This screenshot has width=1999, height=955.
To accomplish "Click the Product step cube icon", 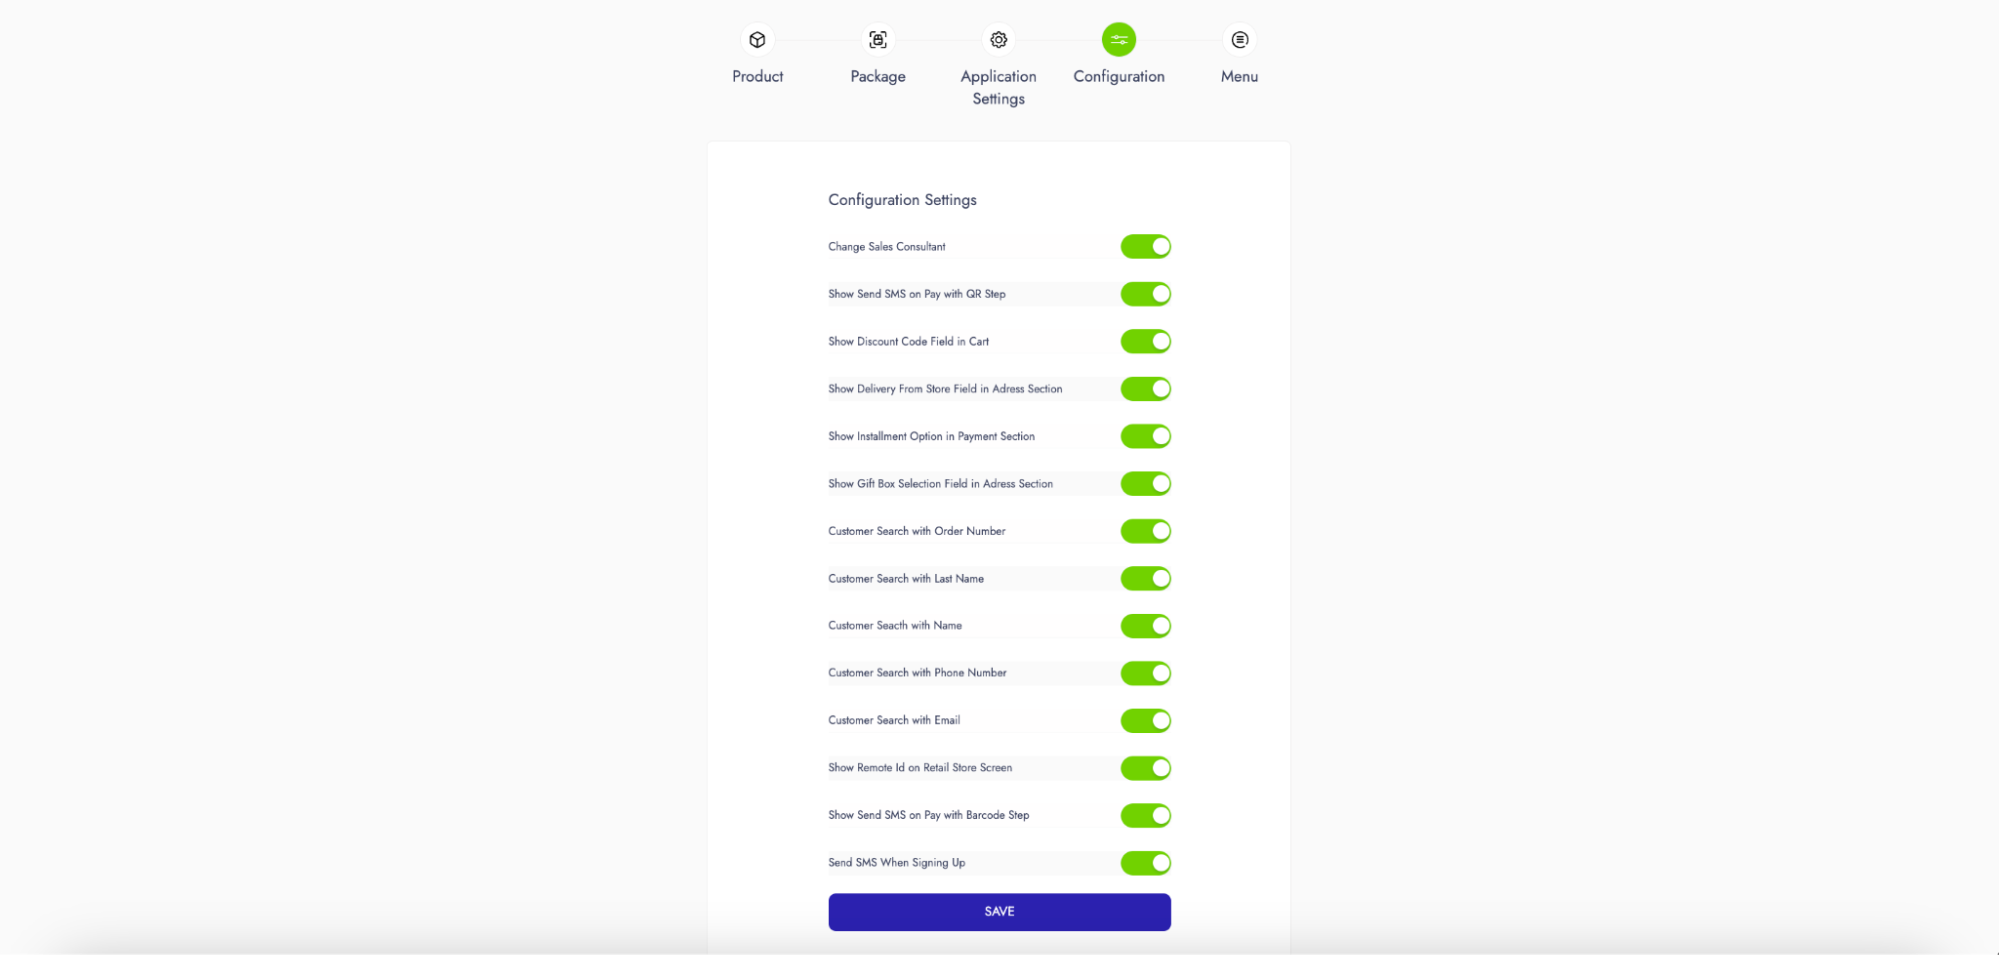I will pos(757,40).
